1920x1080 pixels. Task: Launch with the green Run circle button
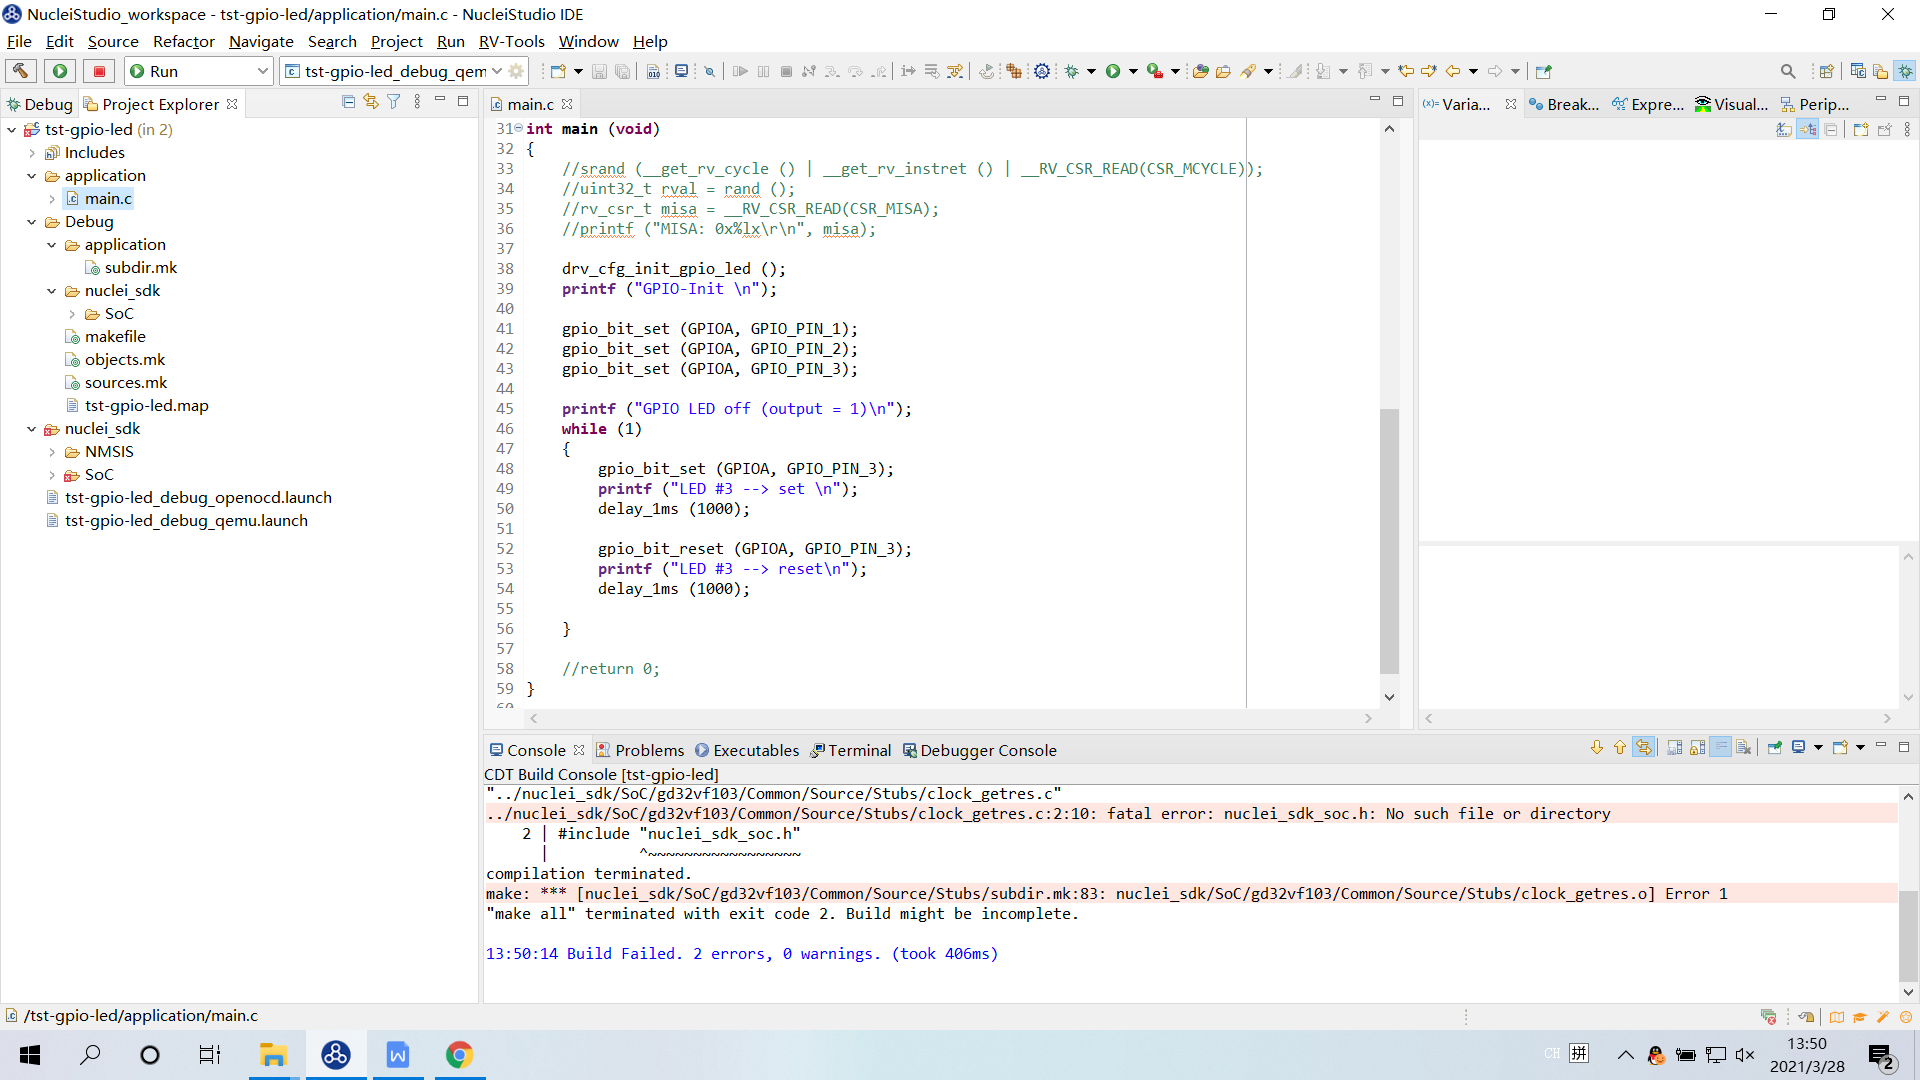60,71
